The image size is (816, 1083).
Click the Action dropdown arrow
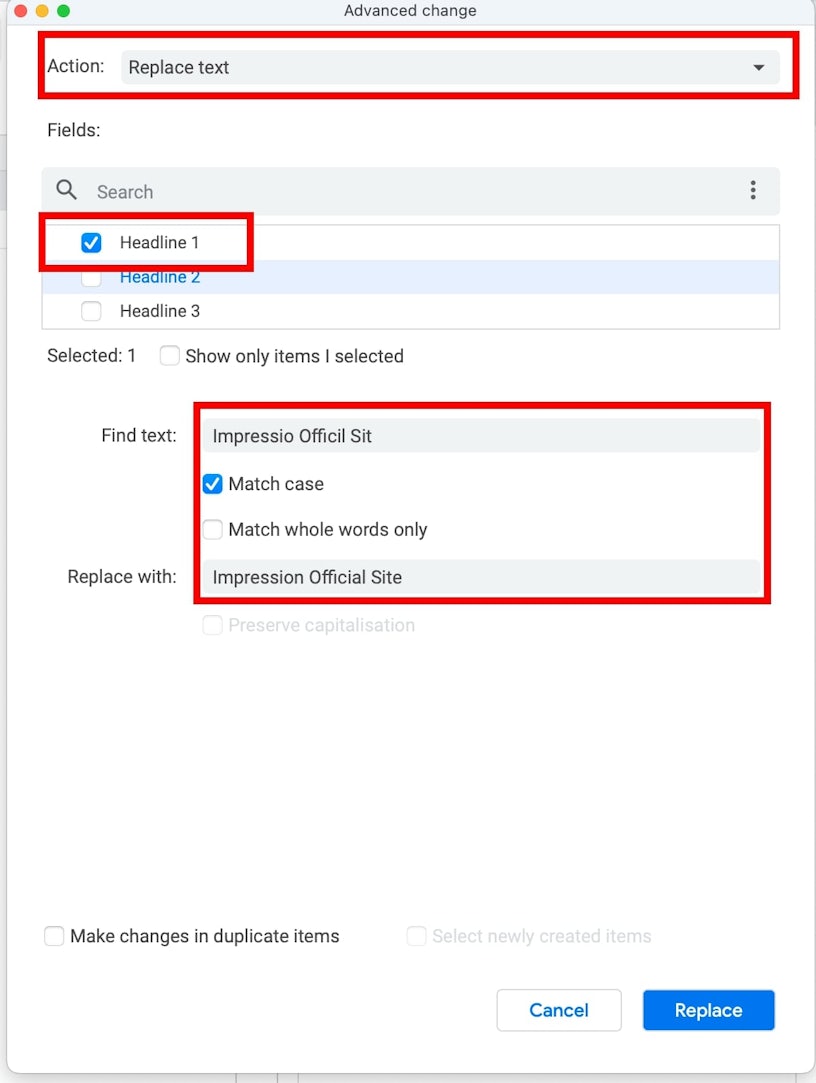pyautogui.click(x=759, y=67)
